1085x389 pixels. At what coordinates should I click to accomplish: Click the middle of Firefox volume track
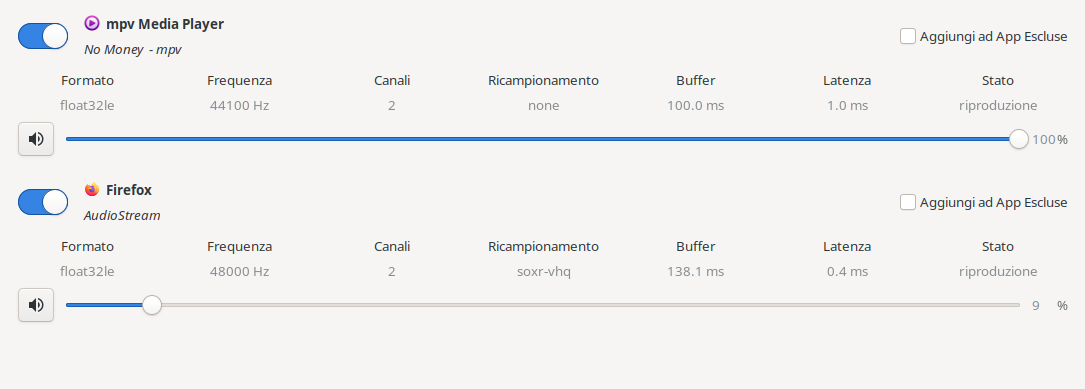[x=542, y=305]
